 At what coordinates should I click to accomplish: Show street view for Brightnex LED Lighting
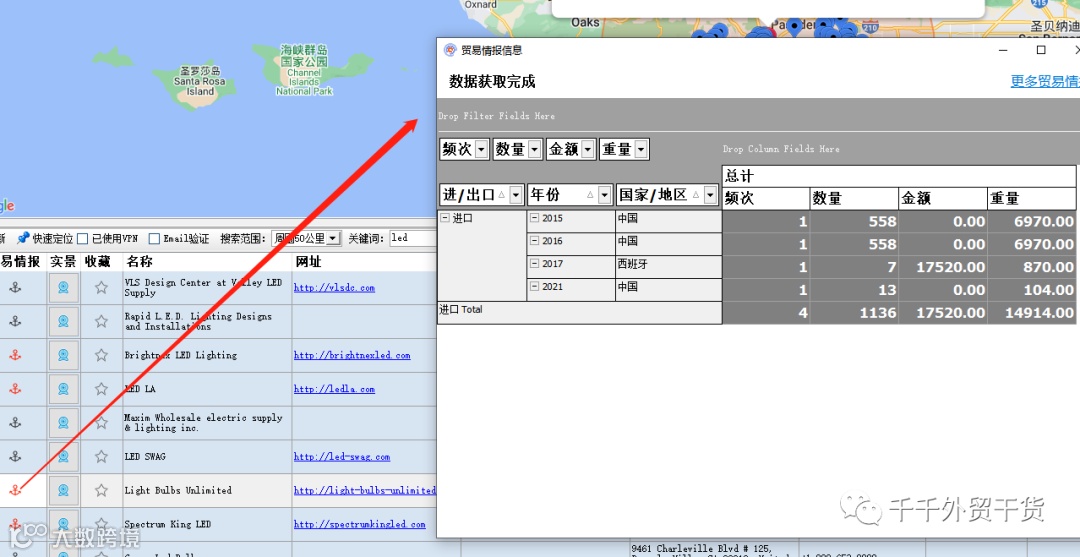63,355
